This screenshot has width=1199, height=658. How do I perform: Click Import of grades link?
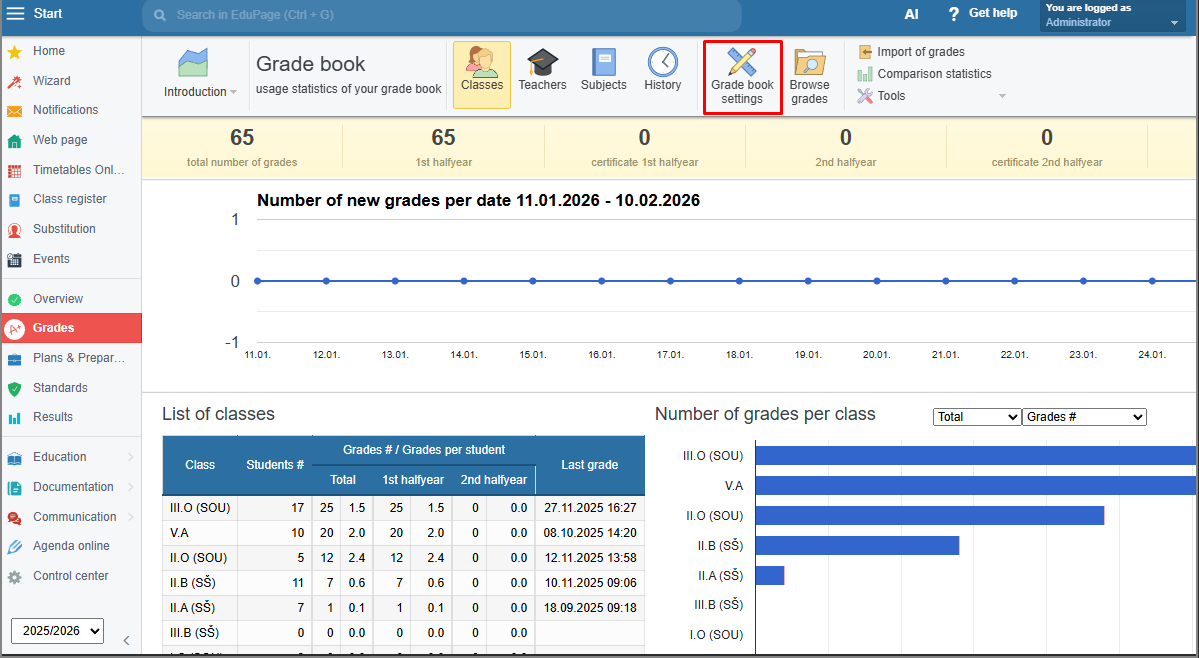[920, 52]
